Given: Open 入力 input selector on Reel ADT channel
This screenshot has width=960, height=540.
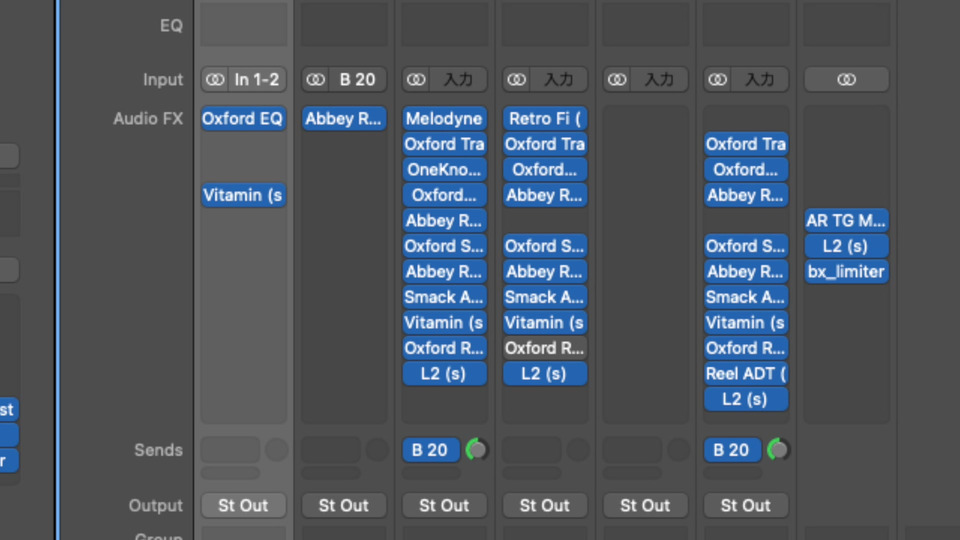Looking at the screenshot, I should (759, 80).
